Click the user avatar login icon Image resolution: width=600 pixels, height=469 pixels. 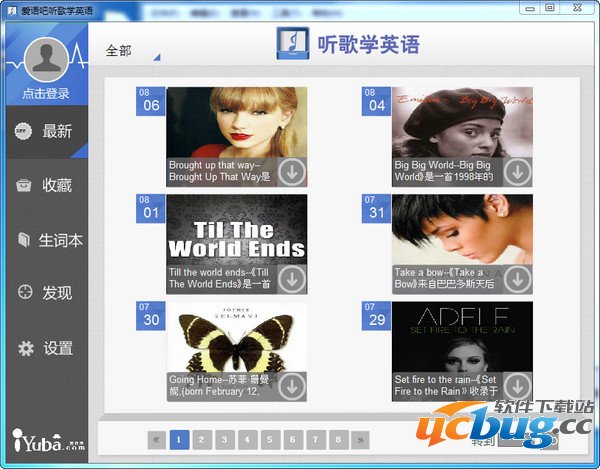pyautogui.click(x=44, y=59)
